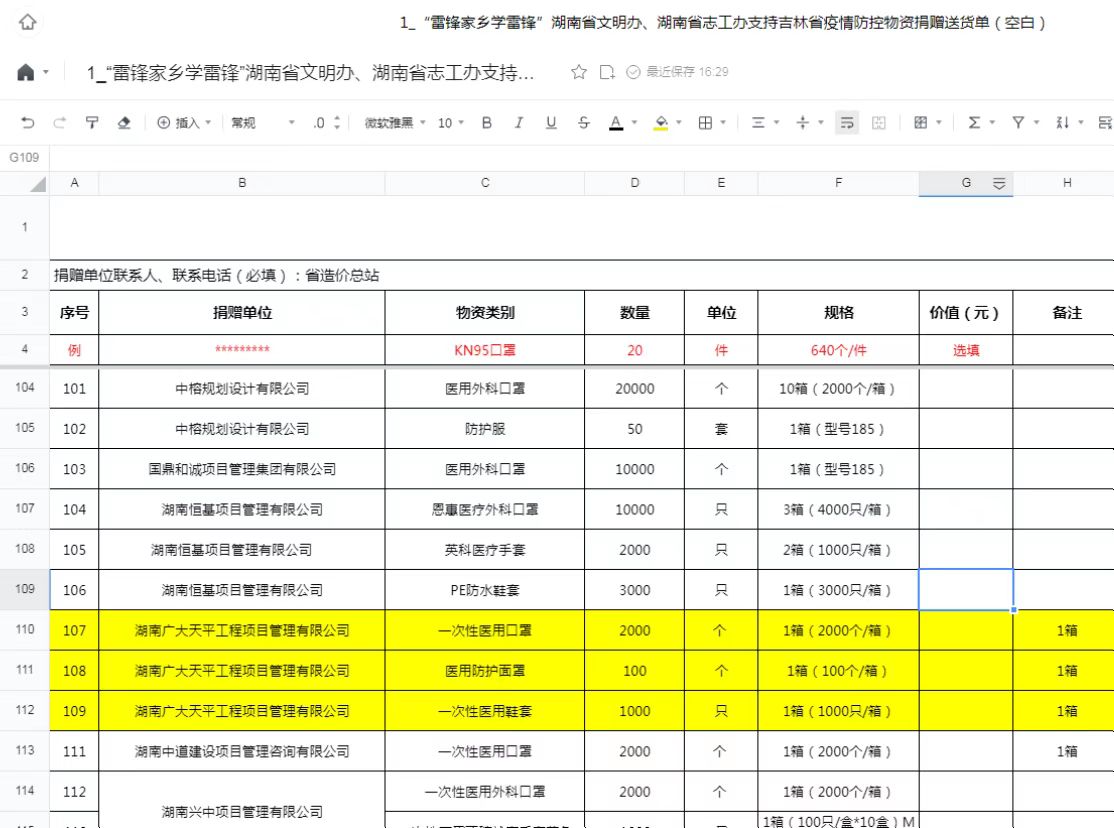Image resolution: width=1114 pixels, height=828 pixels.
Task: Open the 插入 insert menu
Action: click(x=183, y=122)
